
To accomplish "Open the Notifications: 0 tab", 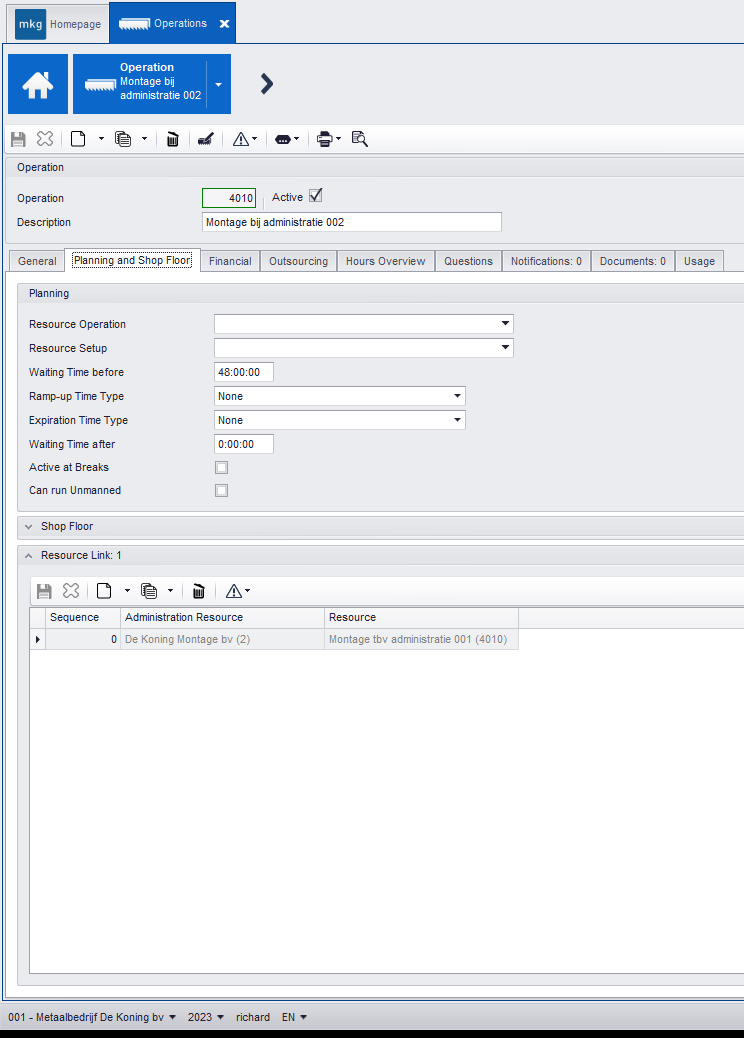I will coord(546,261).
